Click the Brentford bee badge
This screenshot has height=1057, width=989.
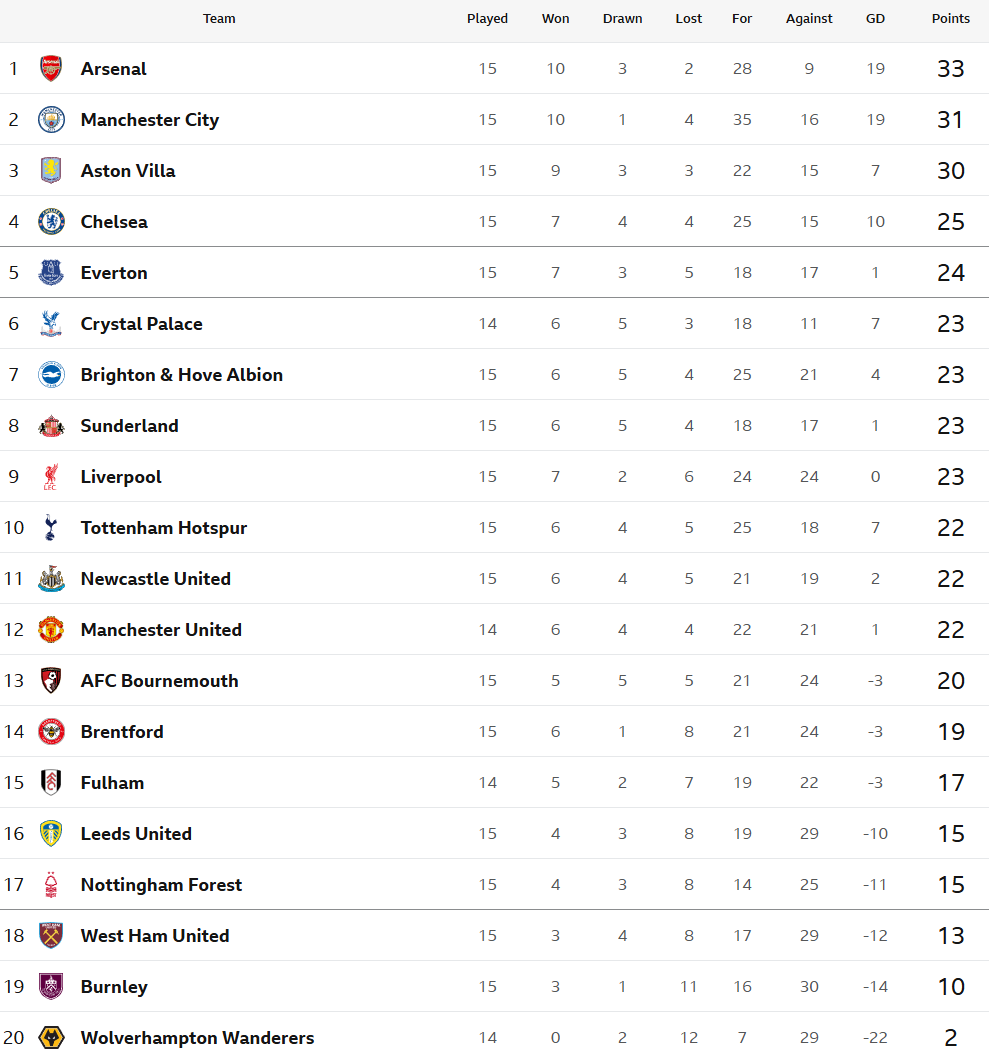coord(51,732)
